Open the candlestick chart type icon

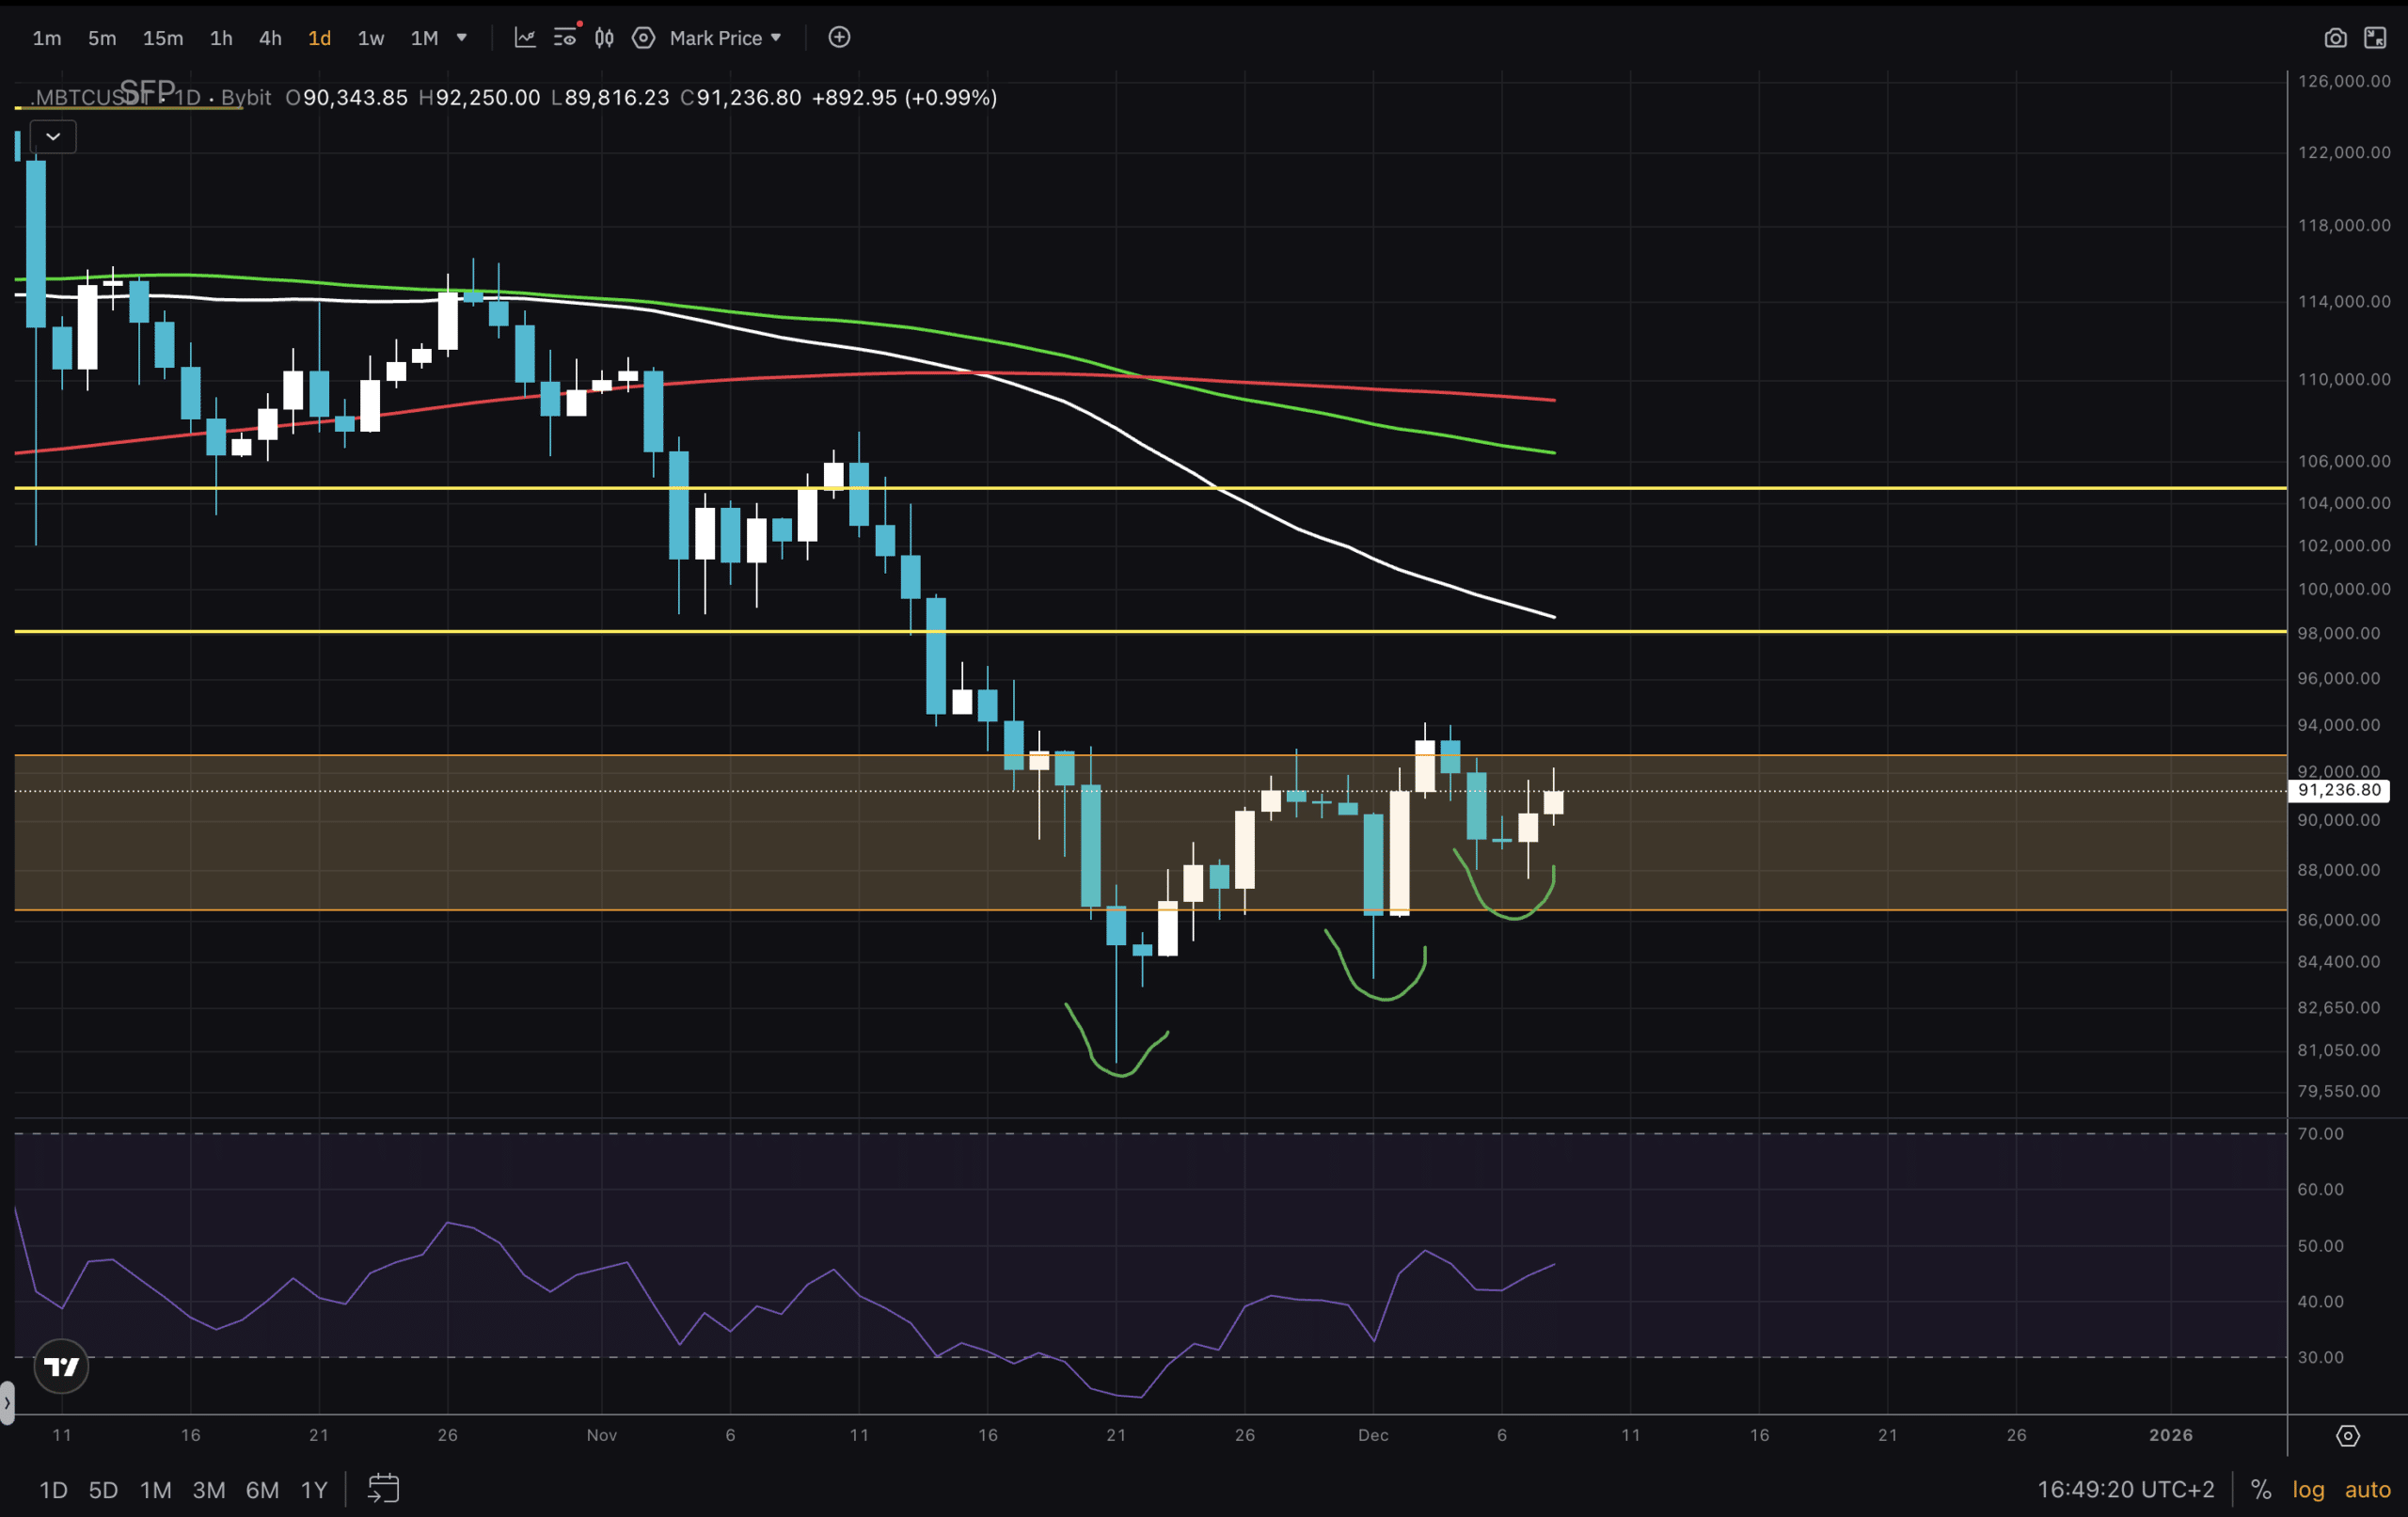pyautogui.click(x=604, y=38)
